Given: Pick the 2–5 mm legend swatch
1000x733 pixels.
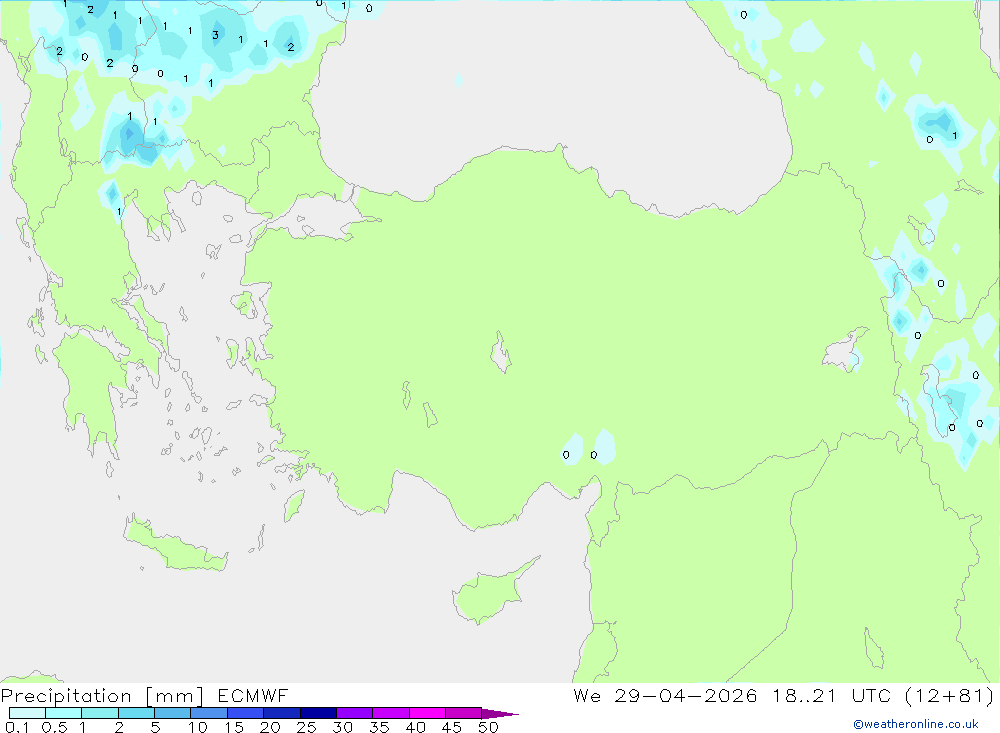Looking at the screenshot, I should pos(136,713).
